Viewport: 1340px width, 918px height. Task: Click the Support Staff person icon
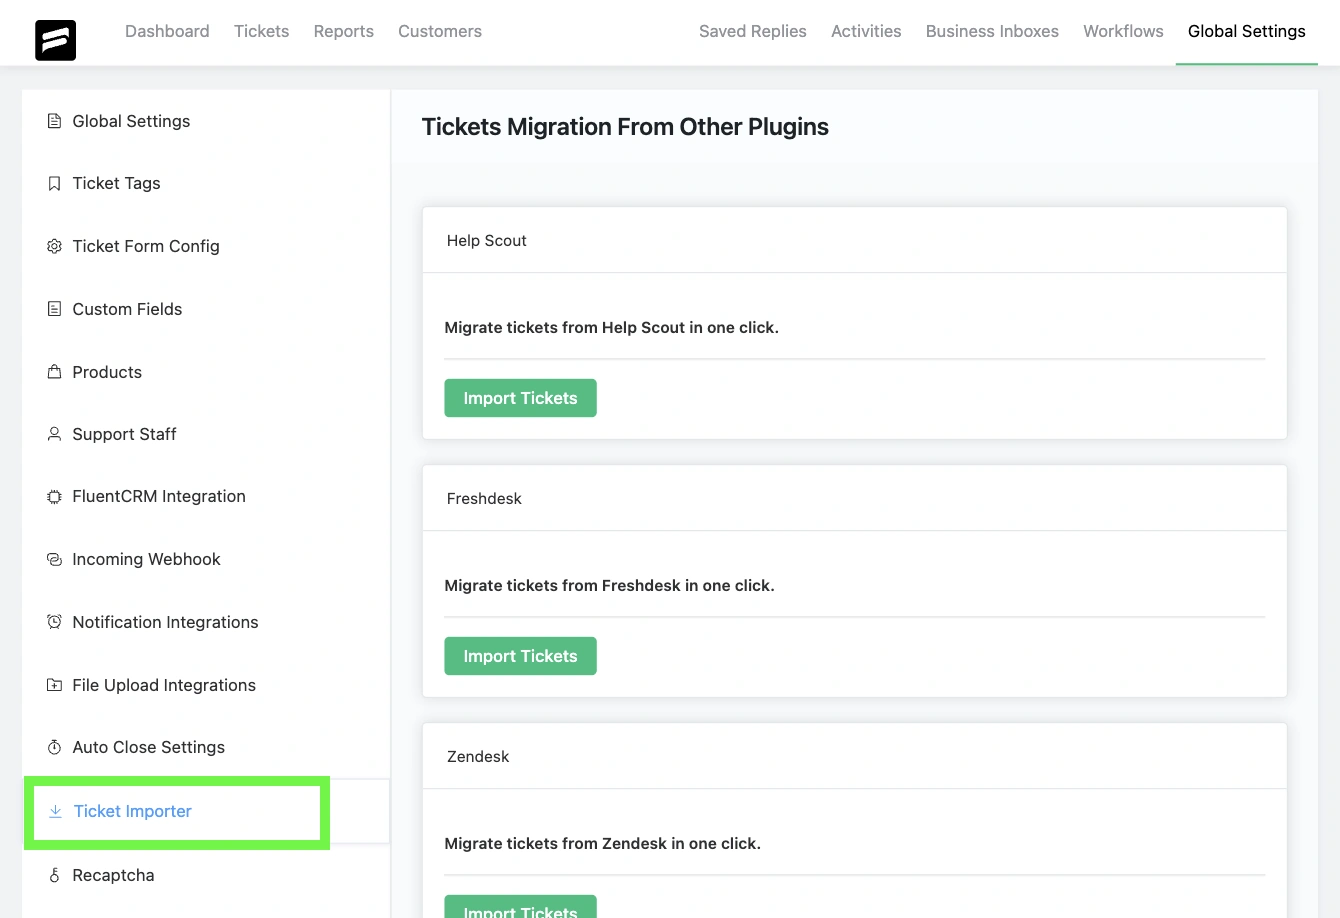[54, 434]
